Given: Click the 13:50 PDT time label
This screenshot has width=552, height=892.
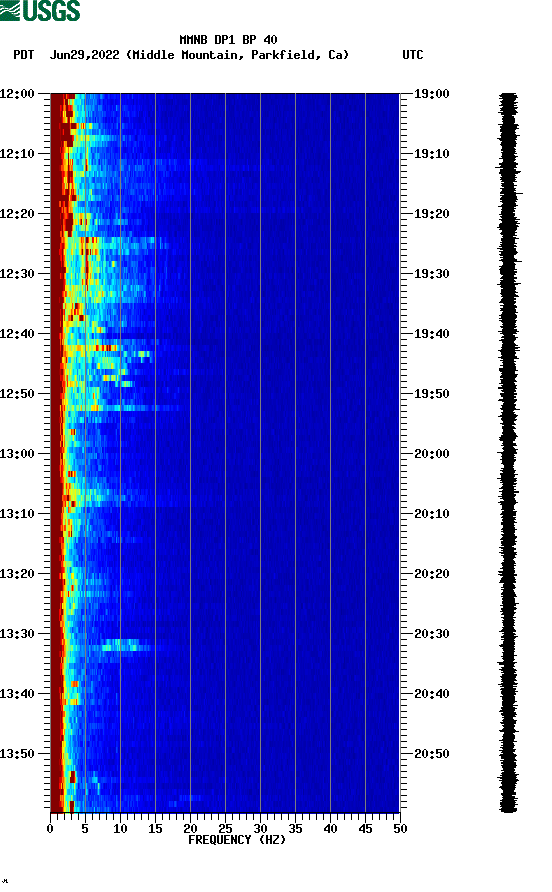Looking at the screenshot, I should coord(17,754).
